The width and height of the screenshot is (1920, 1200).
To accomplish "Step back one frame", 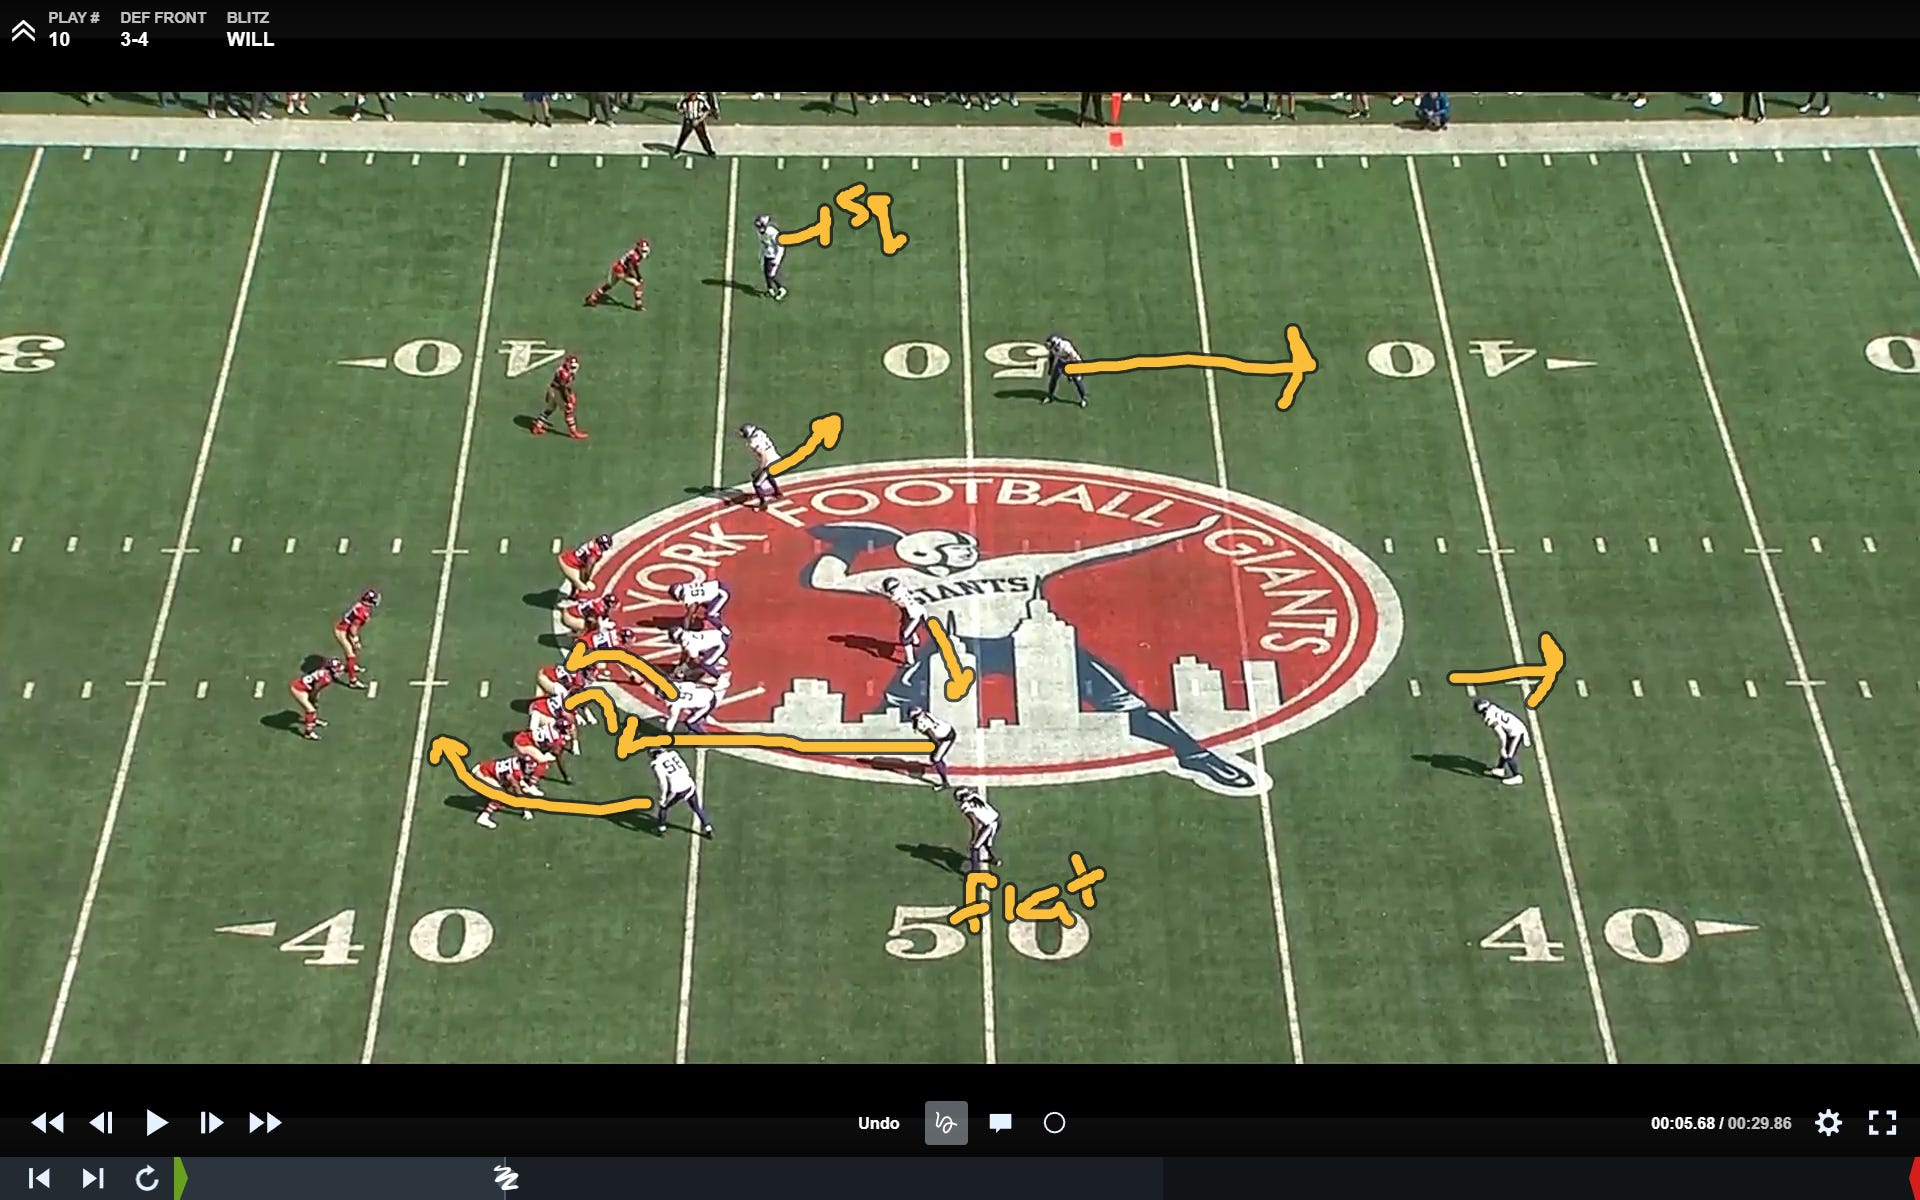I will 102,1123.
